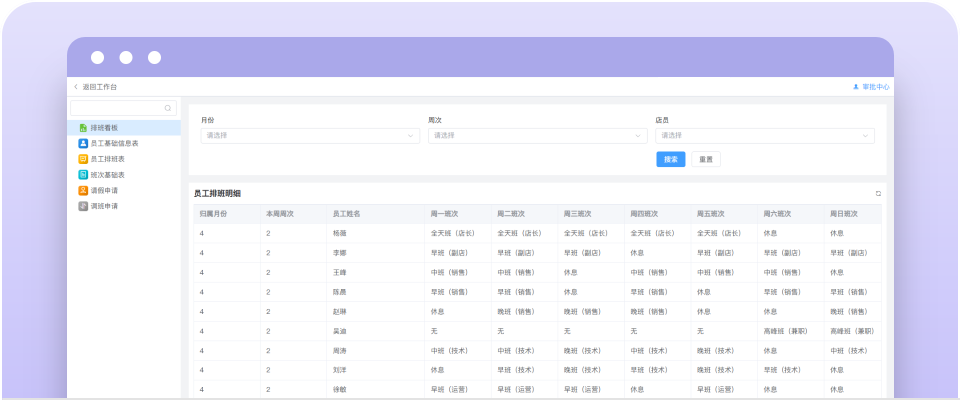Select employee name 杨薇 in the table
Viewport: 960px width, 400px height.
tap(340, 233)
